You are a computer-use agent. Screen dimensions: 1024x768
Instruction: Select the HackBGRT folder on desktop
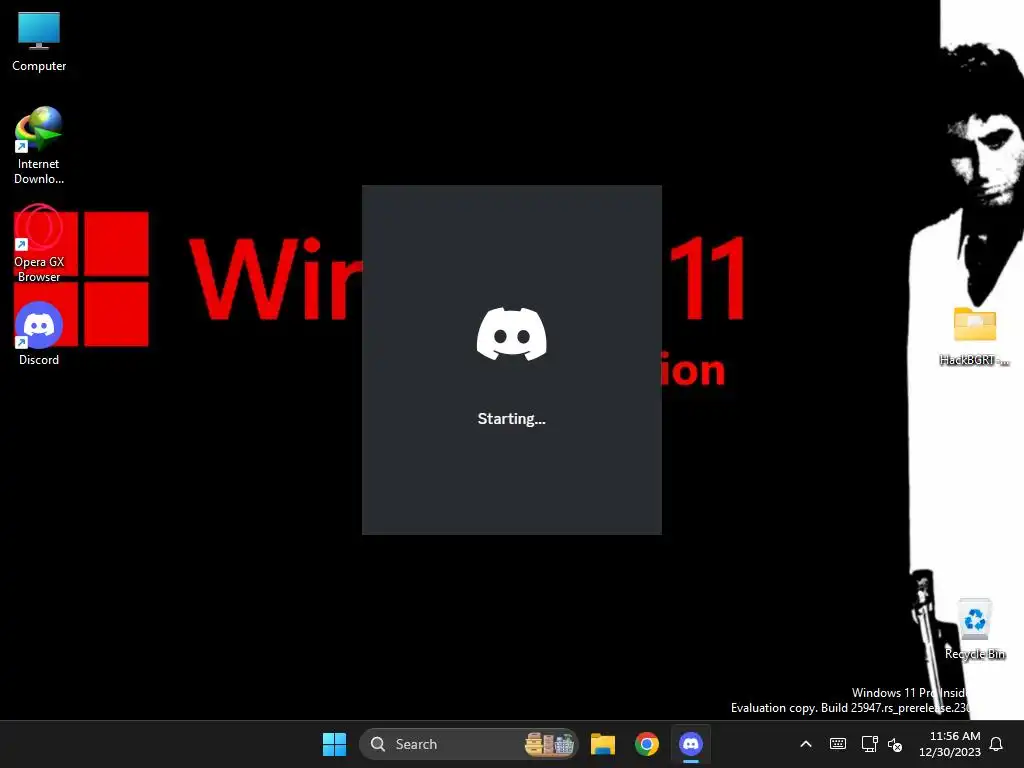point(974,336)
